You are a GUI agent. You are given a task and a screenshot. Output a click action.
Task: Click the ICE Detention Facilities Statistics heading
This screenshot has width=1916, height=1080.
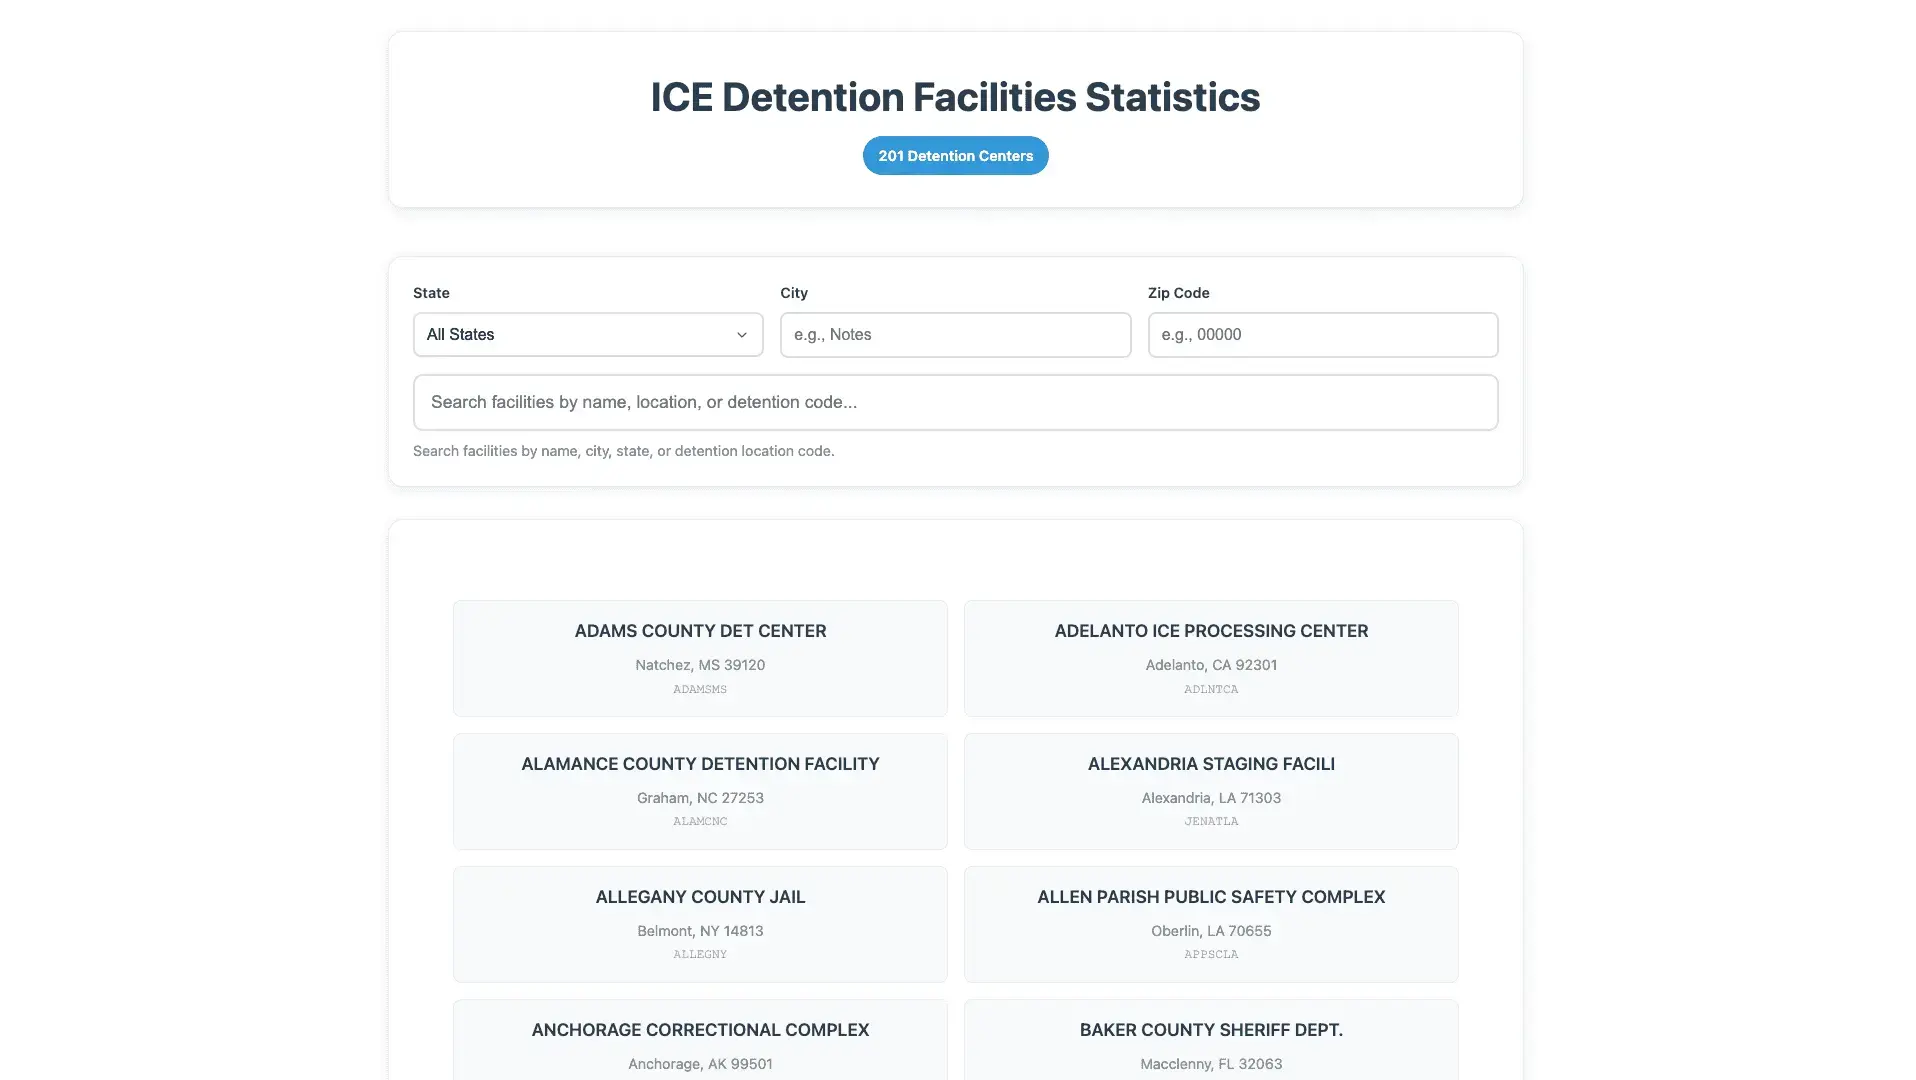[954, 96]
